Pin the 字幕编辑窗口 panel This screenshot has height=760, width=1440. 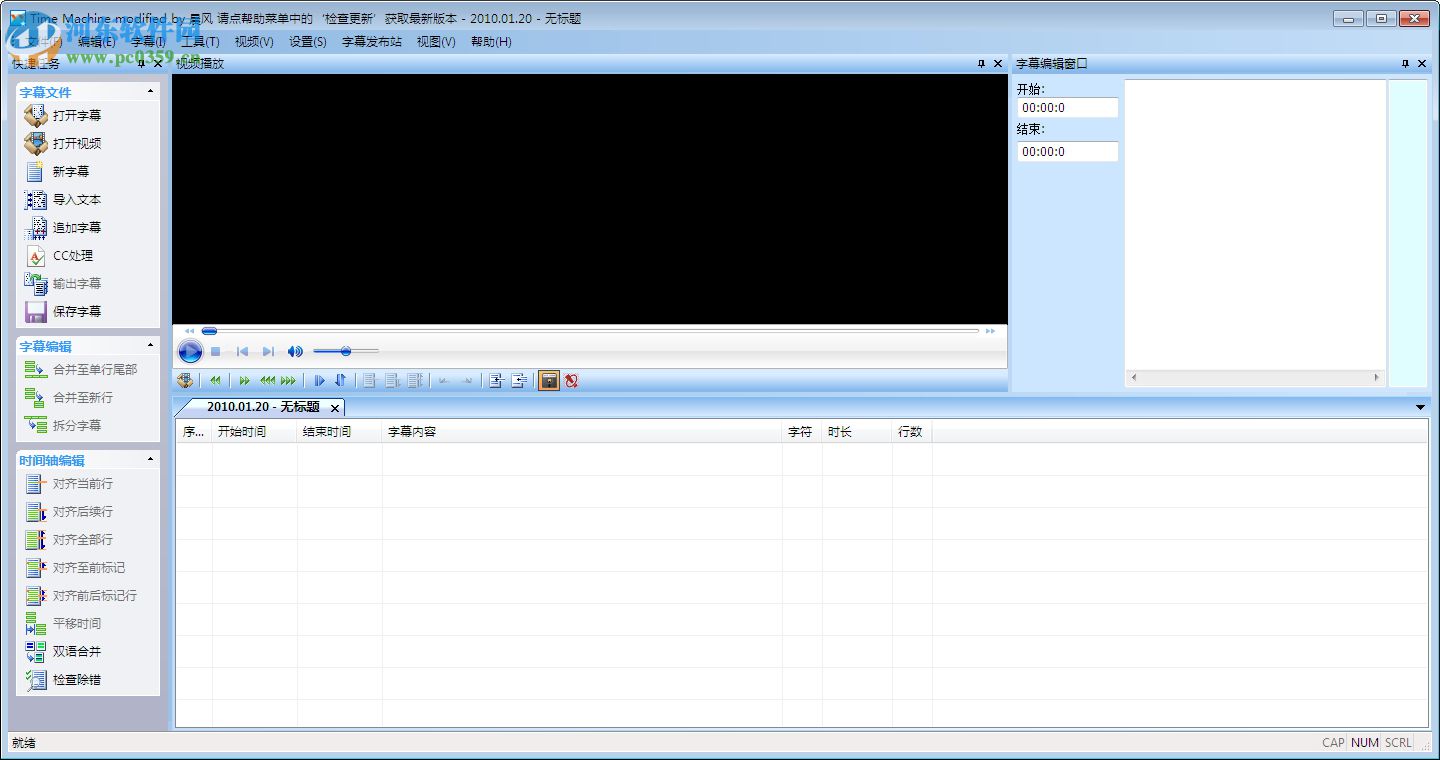(x=1404, y=63)
